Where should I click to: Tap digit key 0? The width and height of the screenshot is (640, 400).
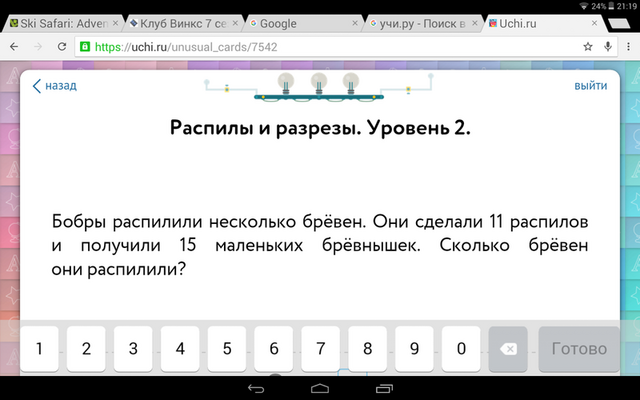(x=461, y=349)
